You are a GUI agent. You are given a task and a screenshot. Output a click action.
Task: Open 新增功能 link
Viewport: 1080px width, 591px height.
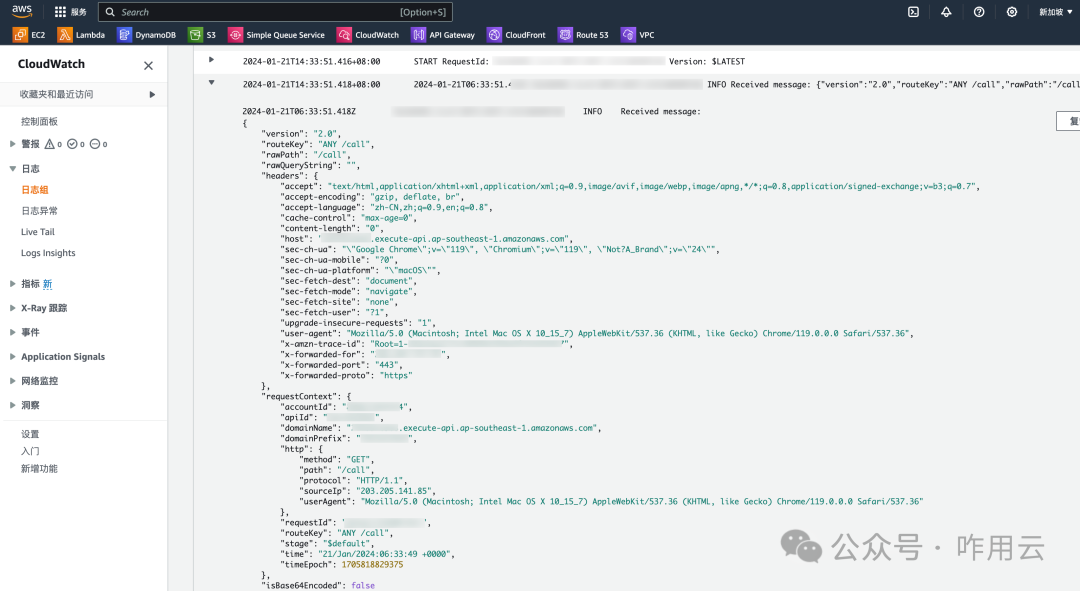pos(39,468)
